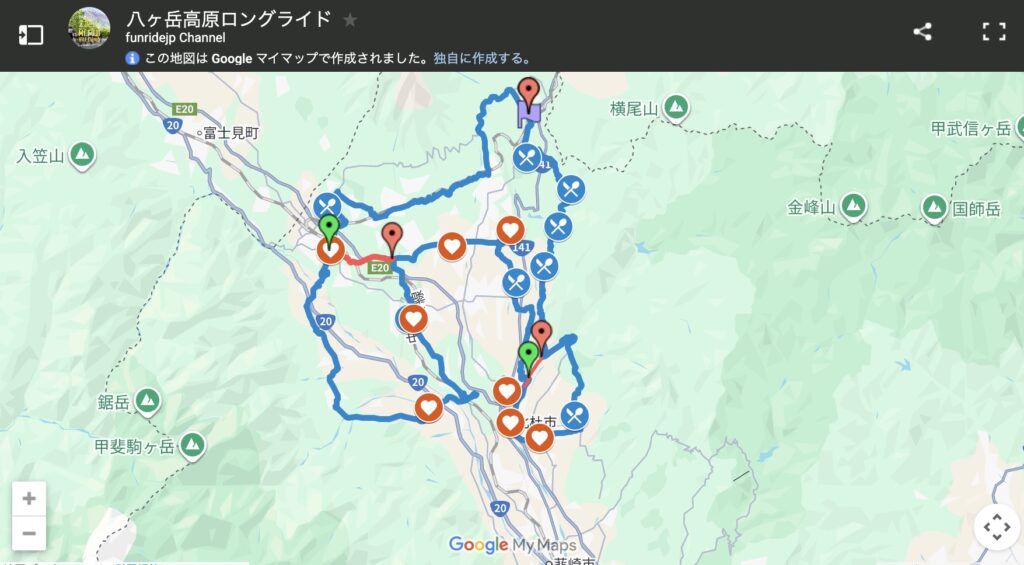Open the map legend side panel
The width and height of the screenshot is (1024, 565).
pyautogui.click(x=31, y=35)
